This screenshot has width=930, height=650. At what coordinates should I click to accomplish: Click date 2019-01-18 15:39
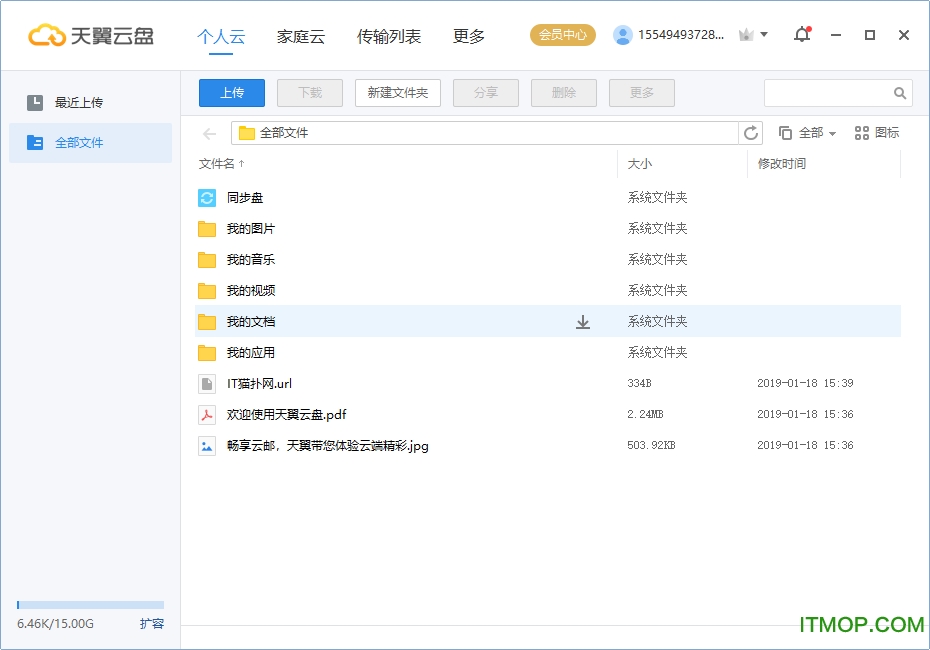(805, 383)
